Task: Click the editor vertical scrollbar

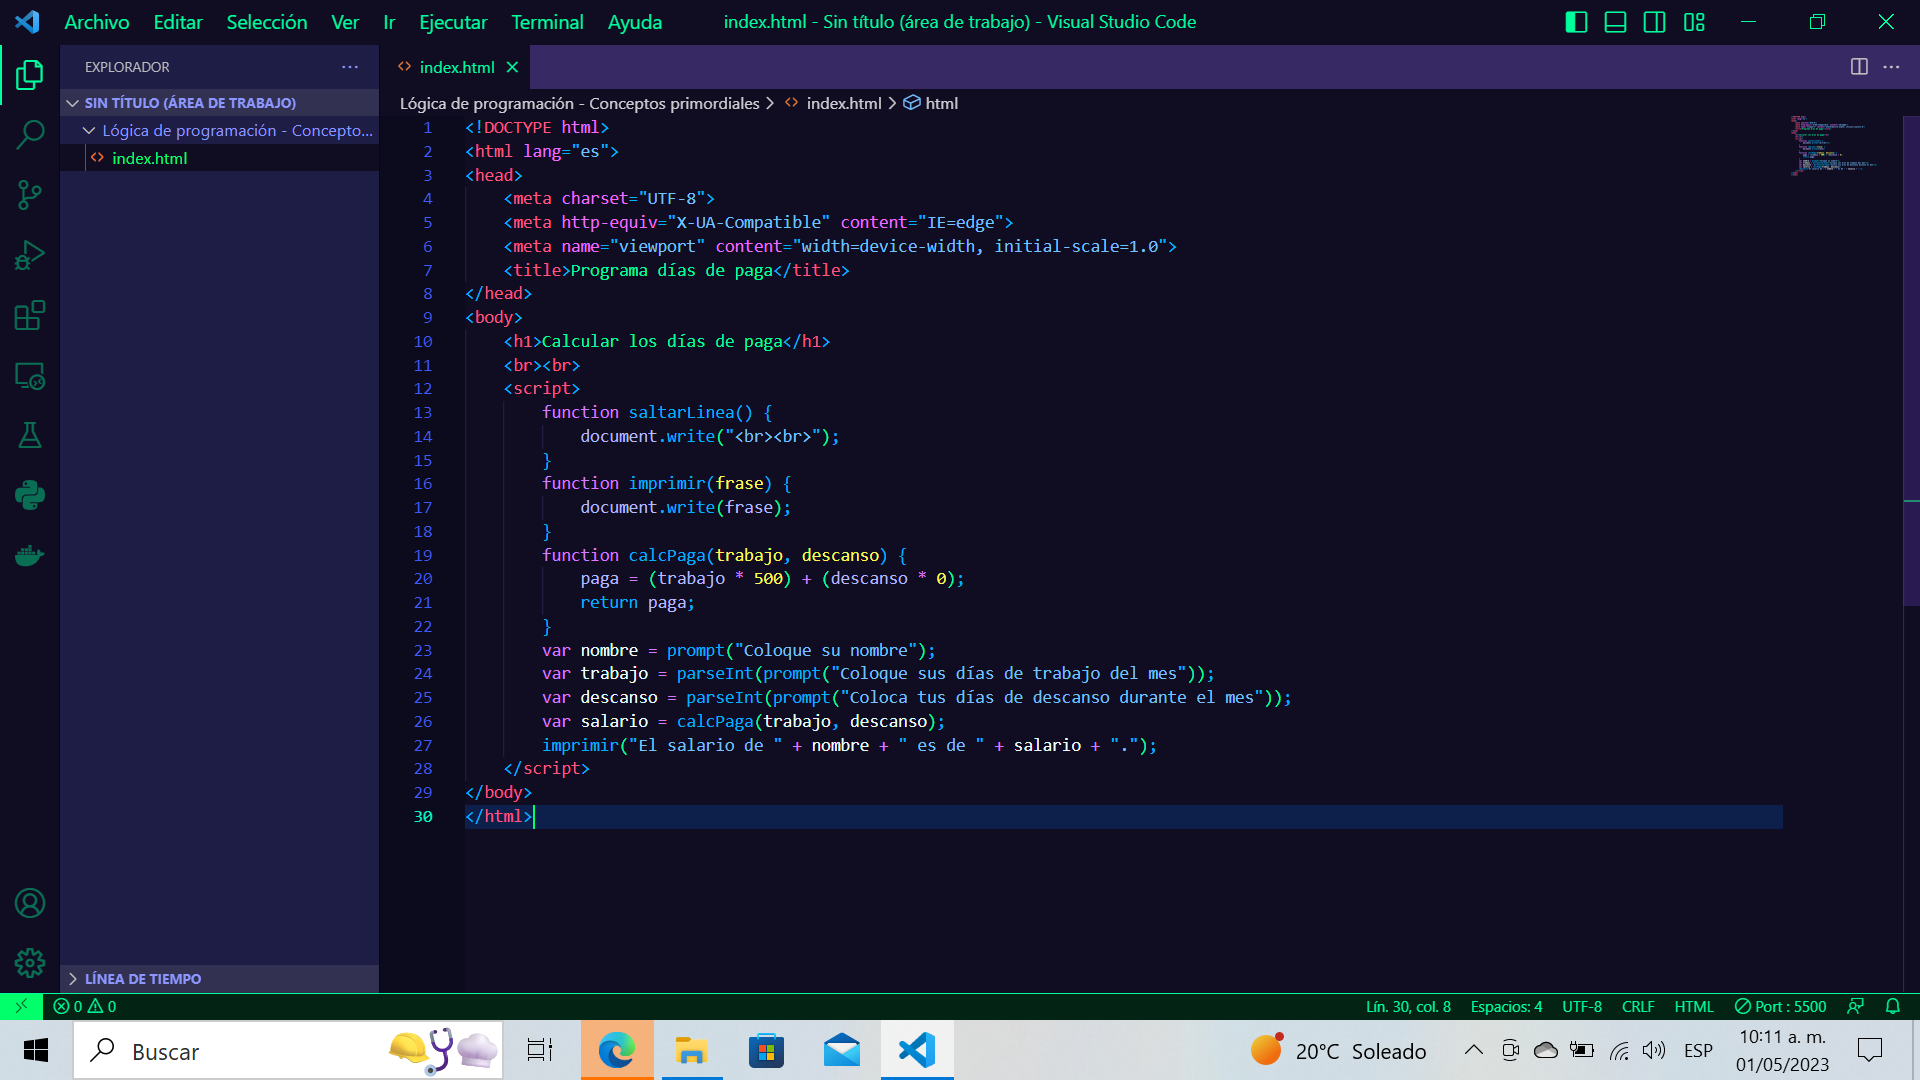Action: pos(1911,360)
